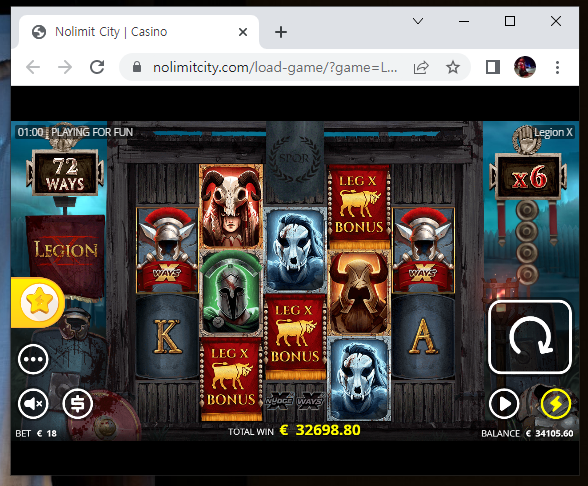Open bet settings with the dollar icon
588x486 pixels.
pyautogui.click(x=78, y=404)
